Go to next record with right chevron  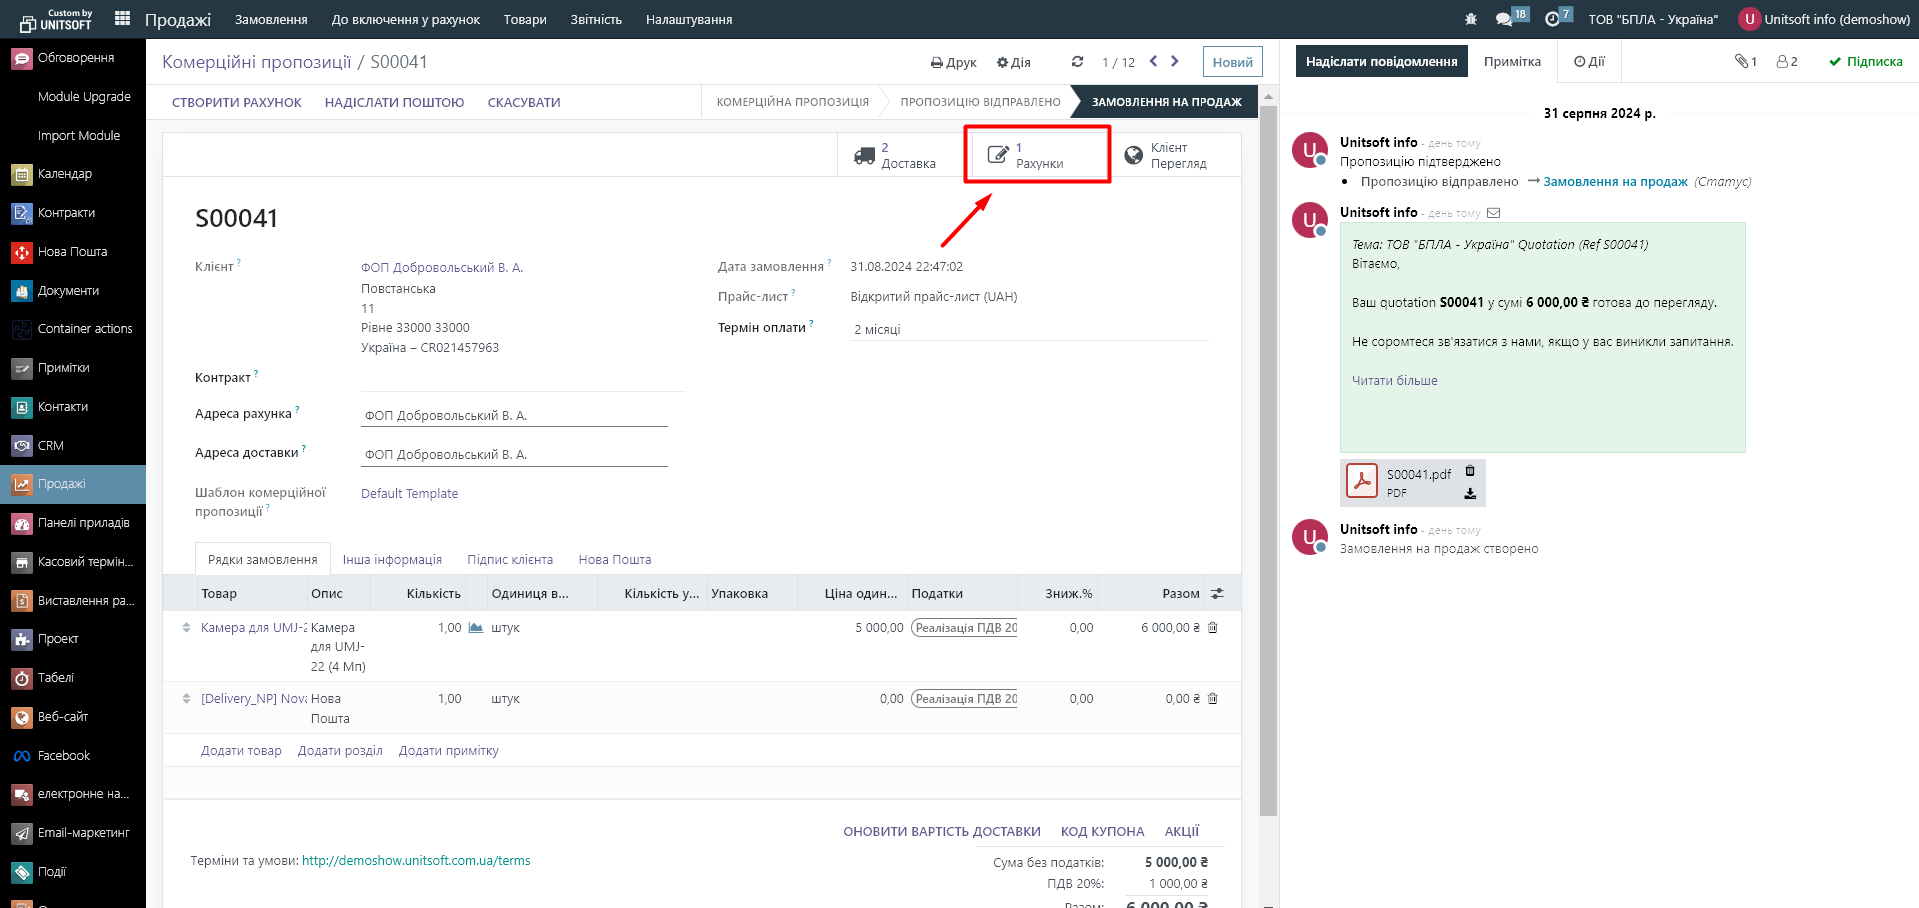coord(1175,62)
